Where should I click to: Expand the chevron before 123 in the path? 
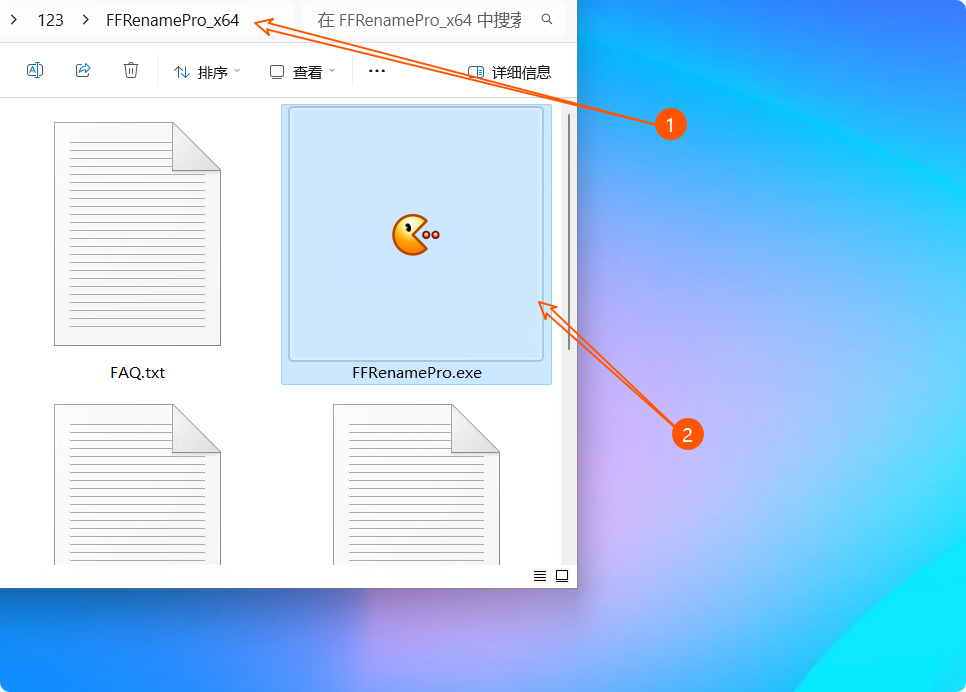pos(14,20)
